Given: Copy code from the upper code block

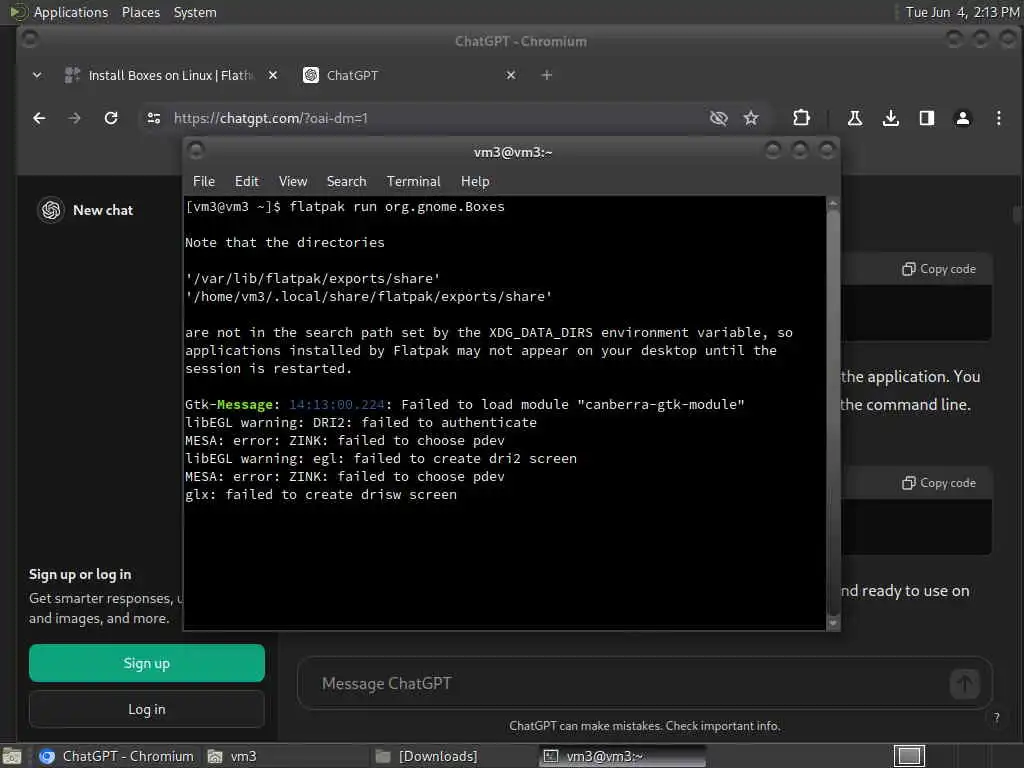Looking at the screenshot, I should (x=939, y=269).
